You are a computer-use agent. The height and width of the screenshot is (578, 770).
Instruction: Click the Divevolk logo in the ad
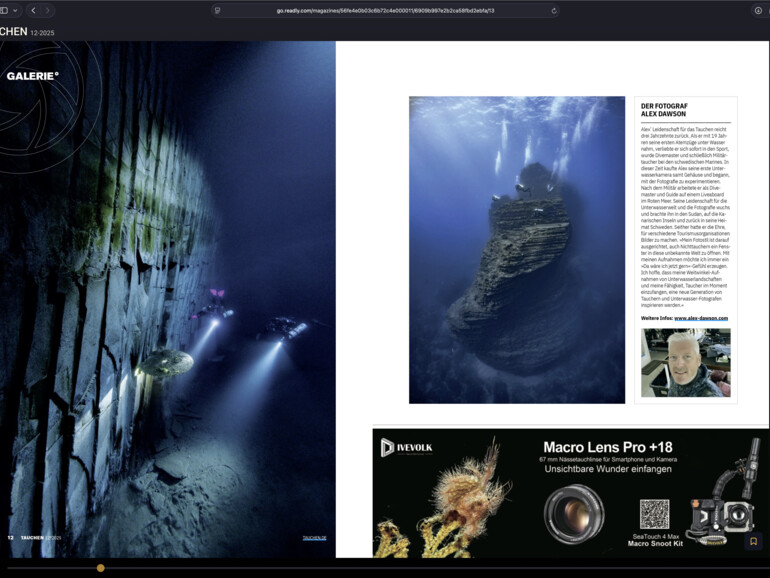pos(408,447)
